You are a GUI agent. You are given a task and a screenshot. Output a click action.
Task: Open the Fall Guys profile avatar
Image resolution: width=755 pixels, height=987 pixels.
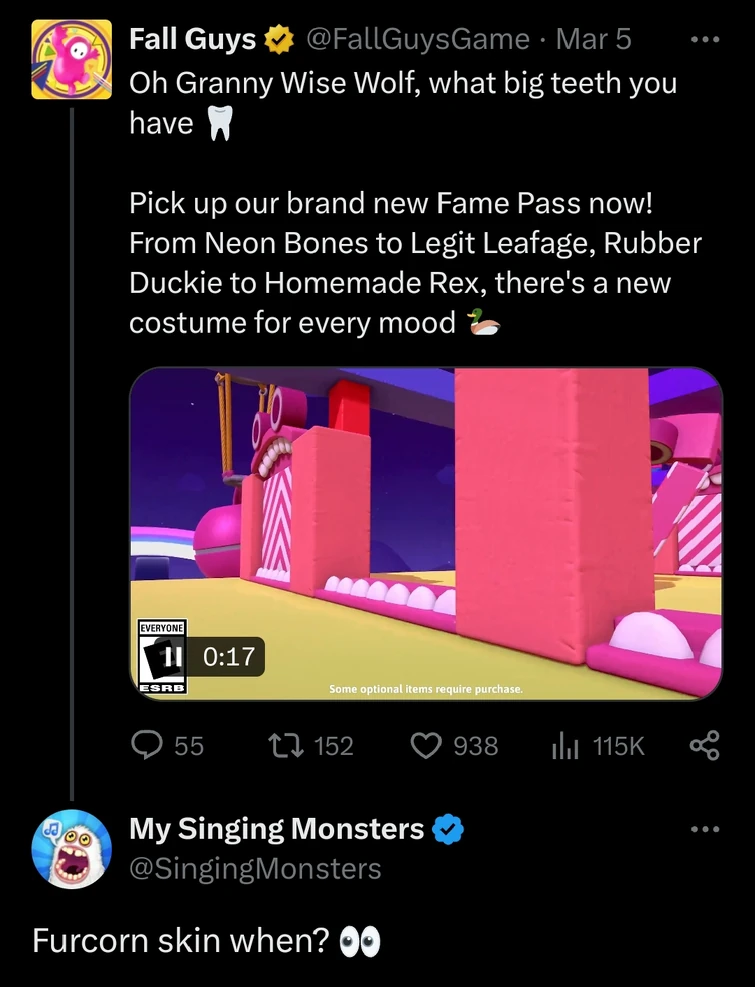[71, 58]
